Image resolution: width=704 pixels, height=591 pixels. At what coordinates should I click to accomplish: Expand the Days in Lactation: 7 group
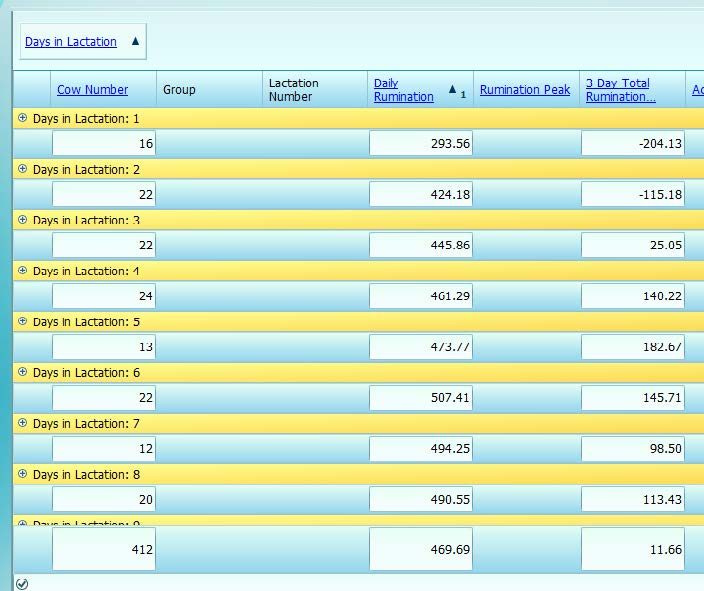point(22,423)
